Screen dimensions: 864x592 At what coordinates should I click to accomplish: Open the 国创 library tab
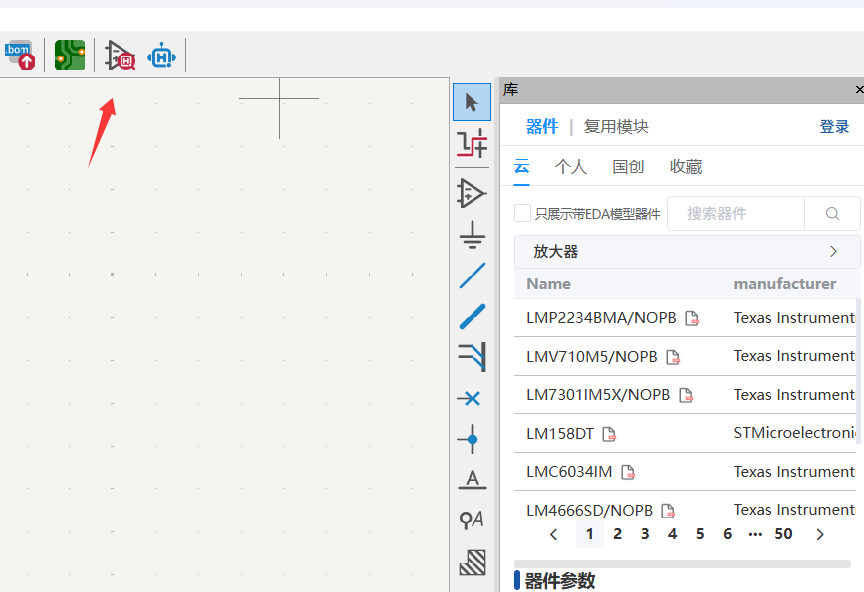click(x=628, y=166)
